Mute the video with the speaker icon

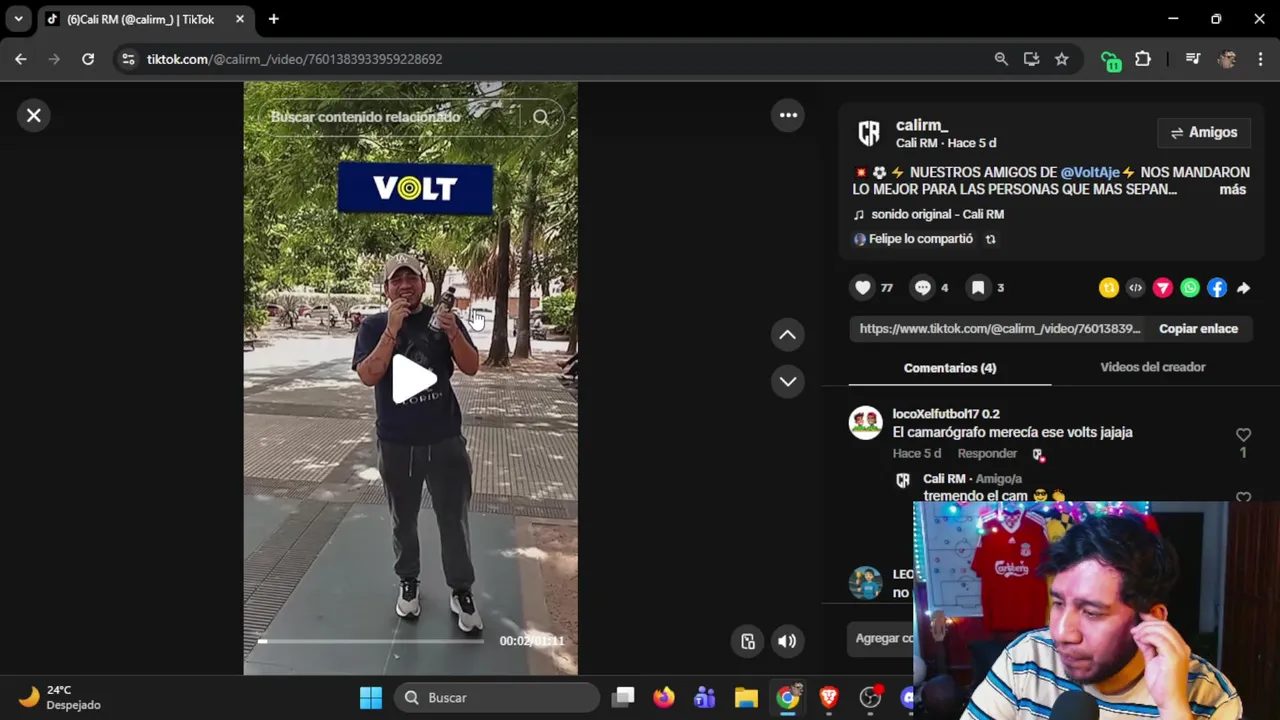(x=787, y=641)
